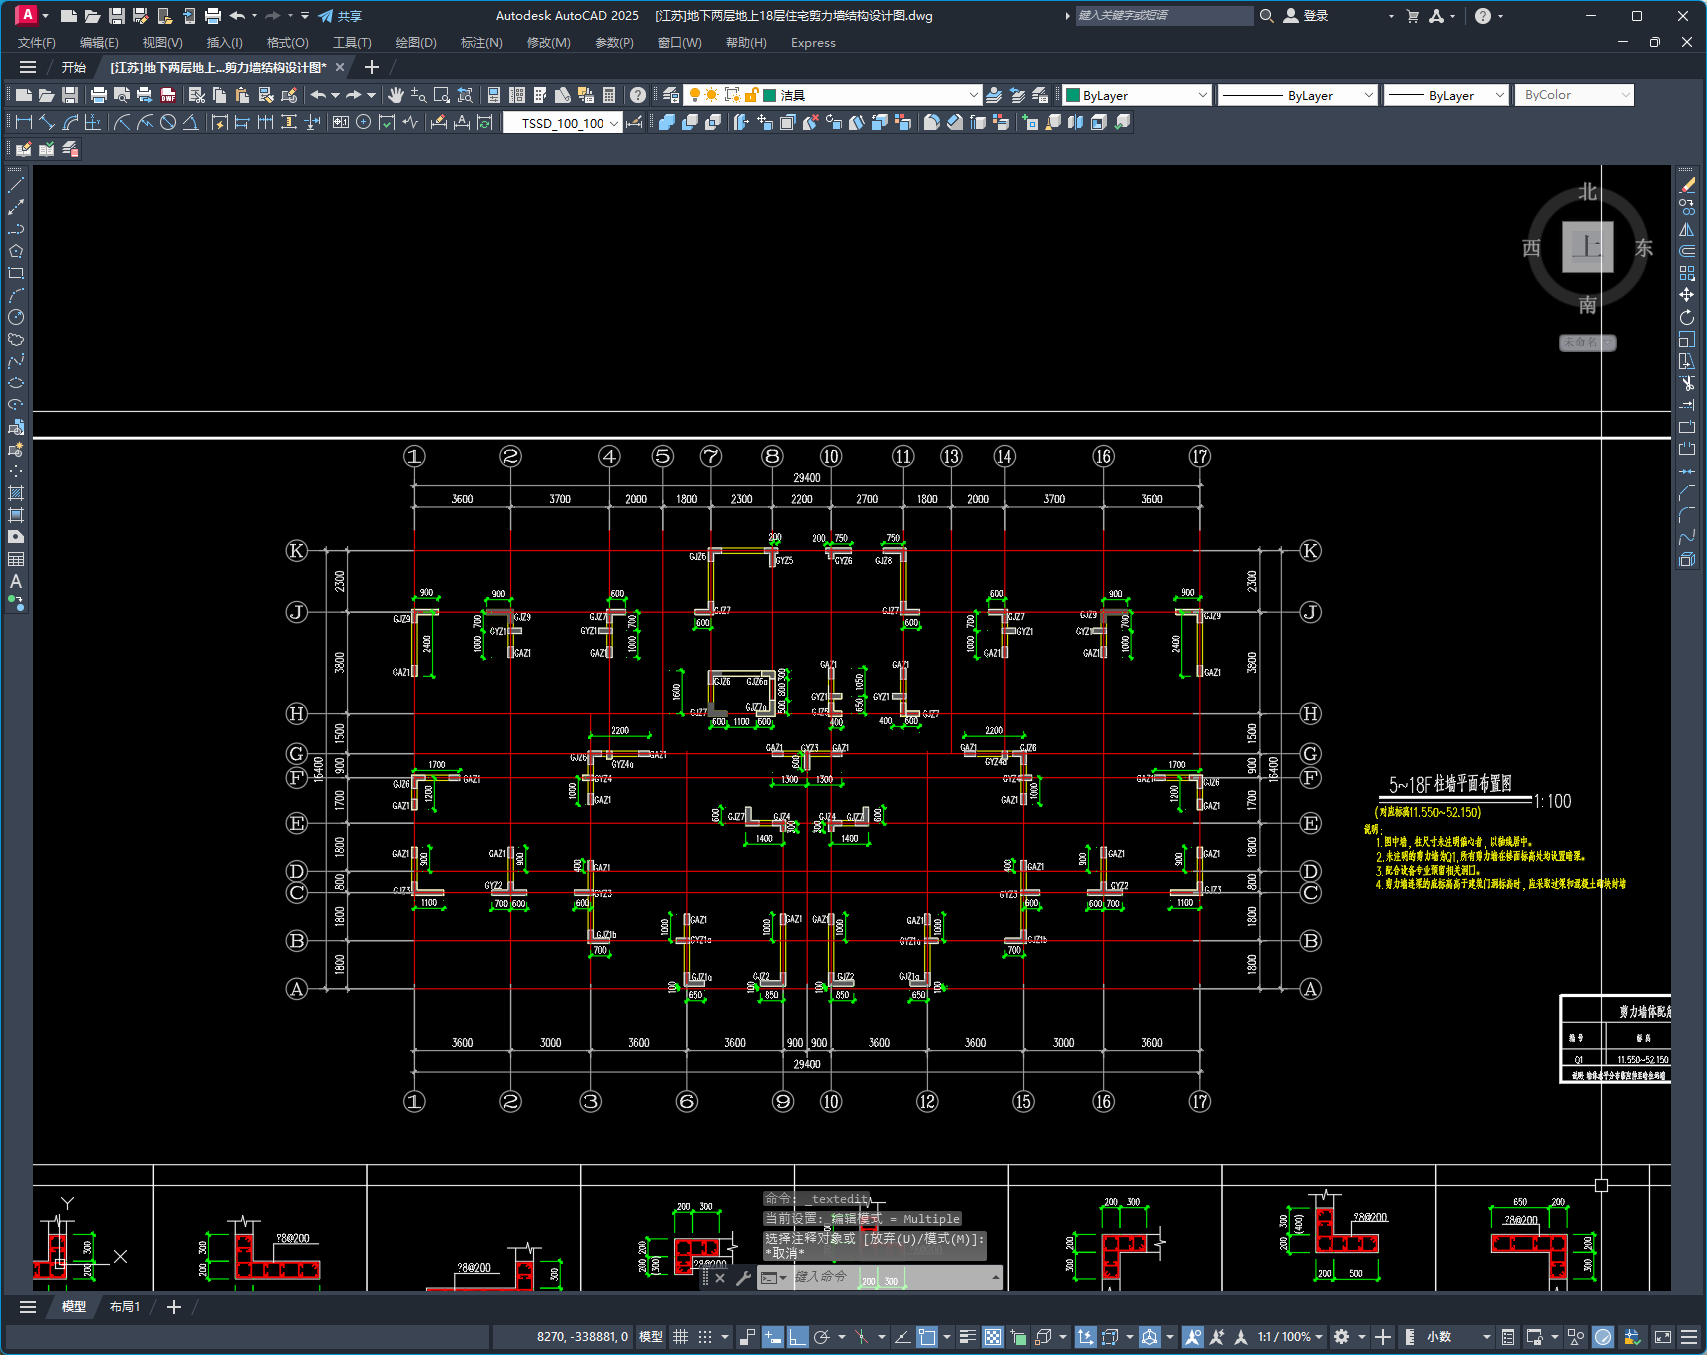Select the Erase tool in right toolbar
This screenshot has width=1707, height=1355.
pyautogui.click(x=1687, y=185)
